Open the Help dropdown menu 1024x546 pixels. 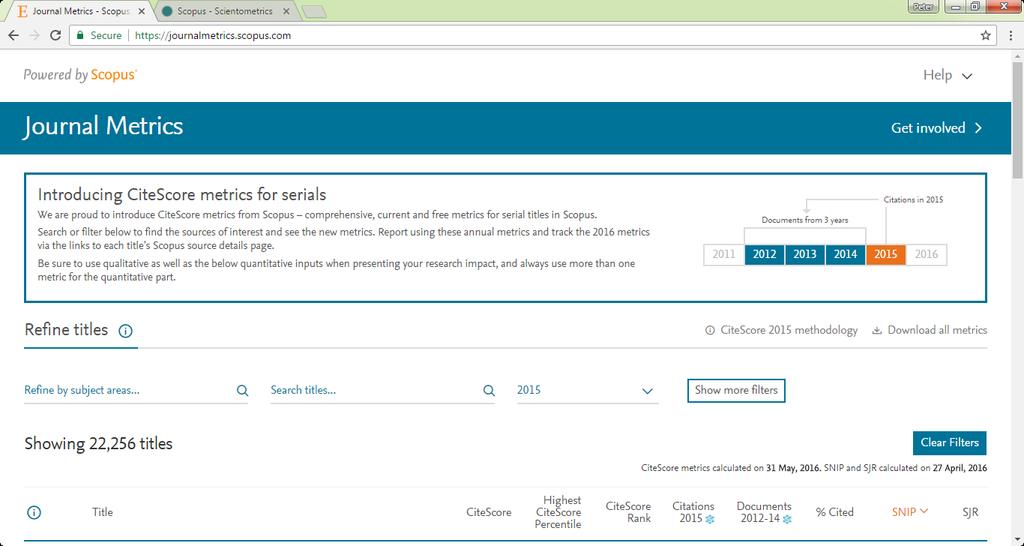point(948,75)
